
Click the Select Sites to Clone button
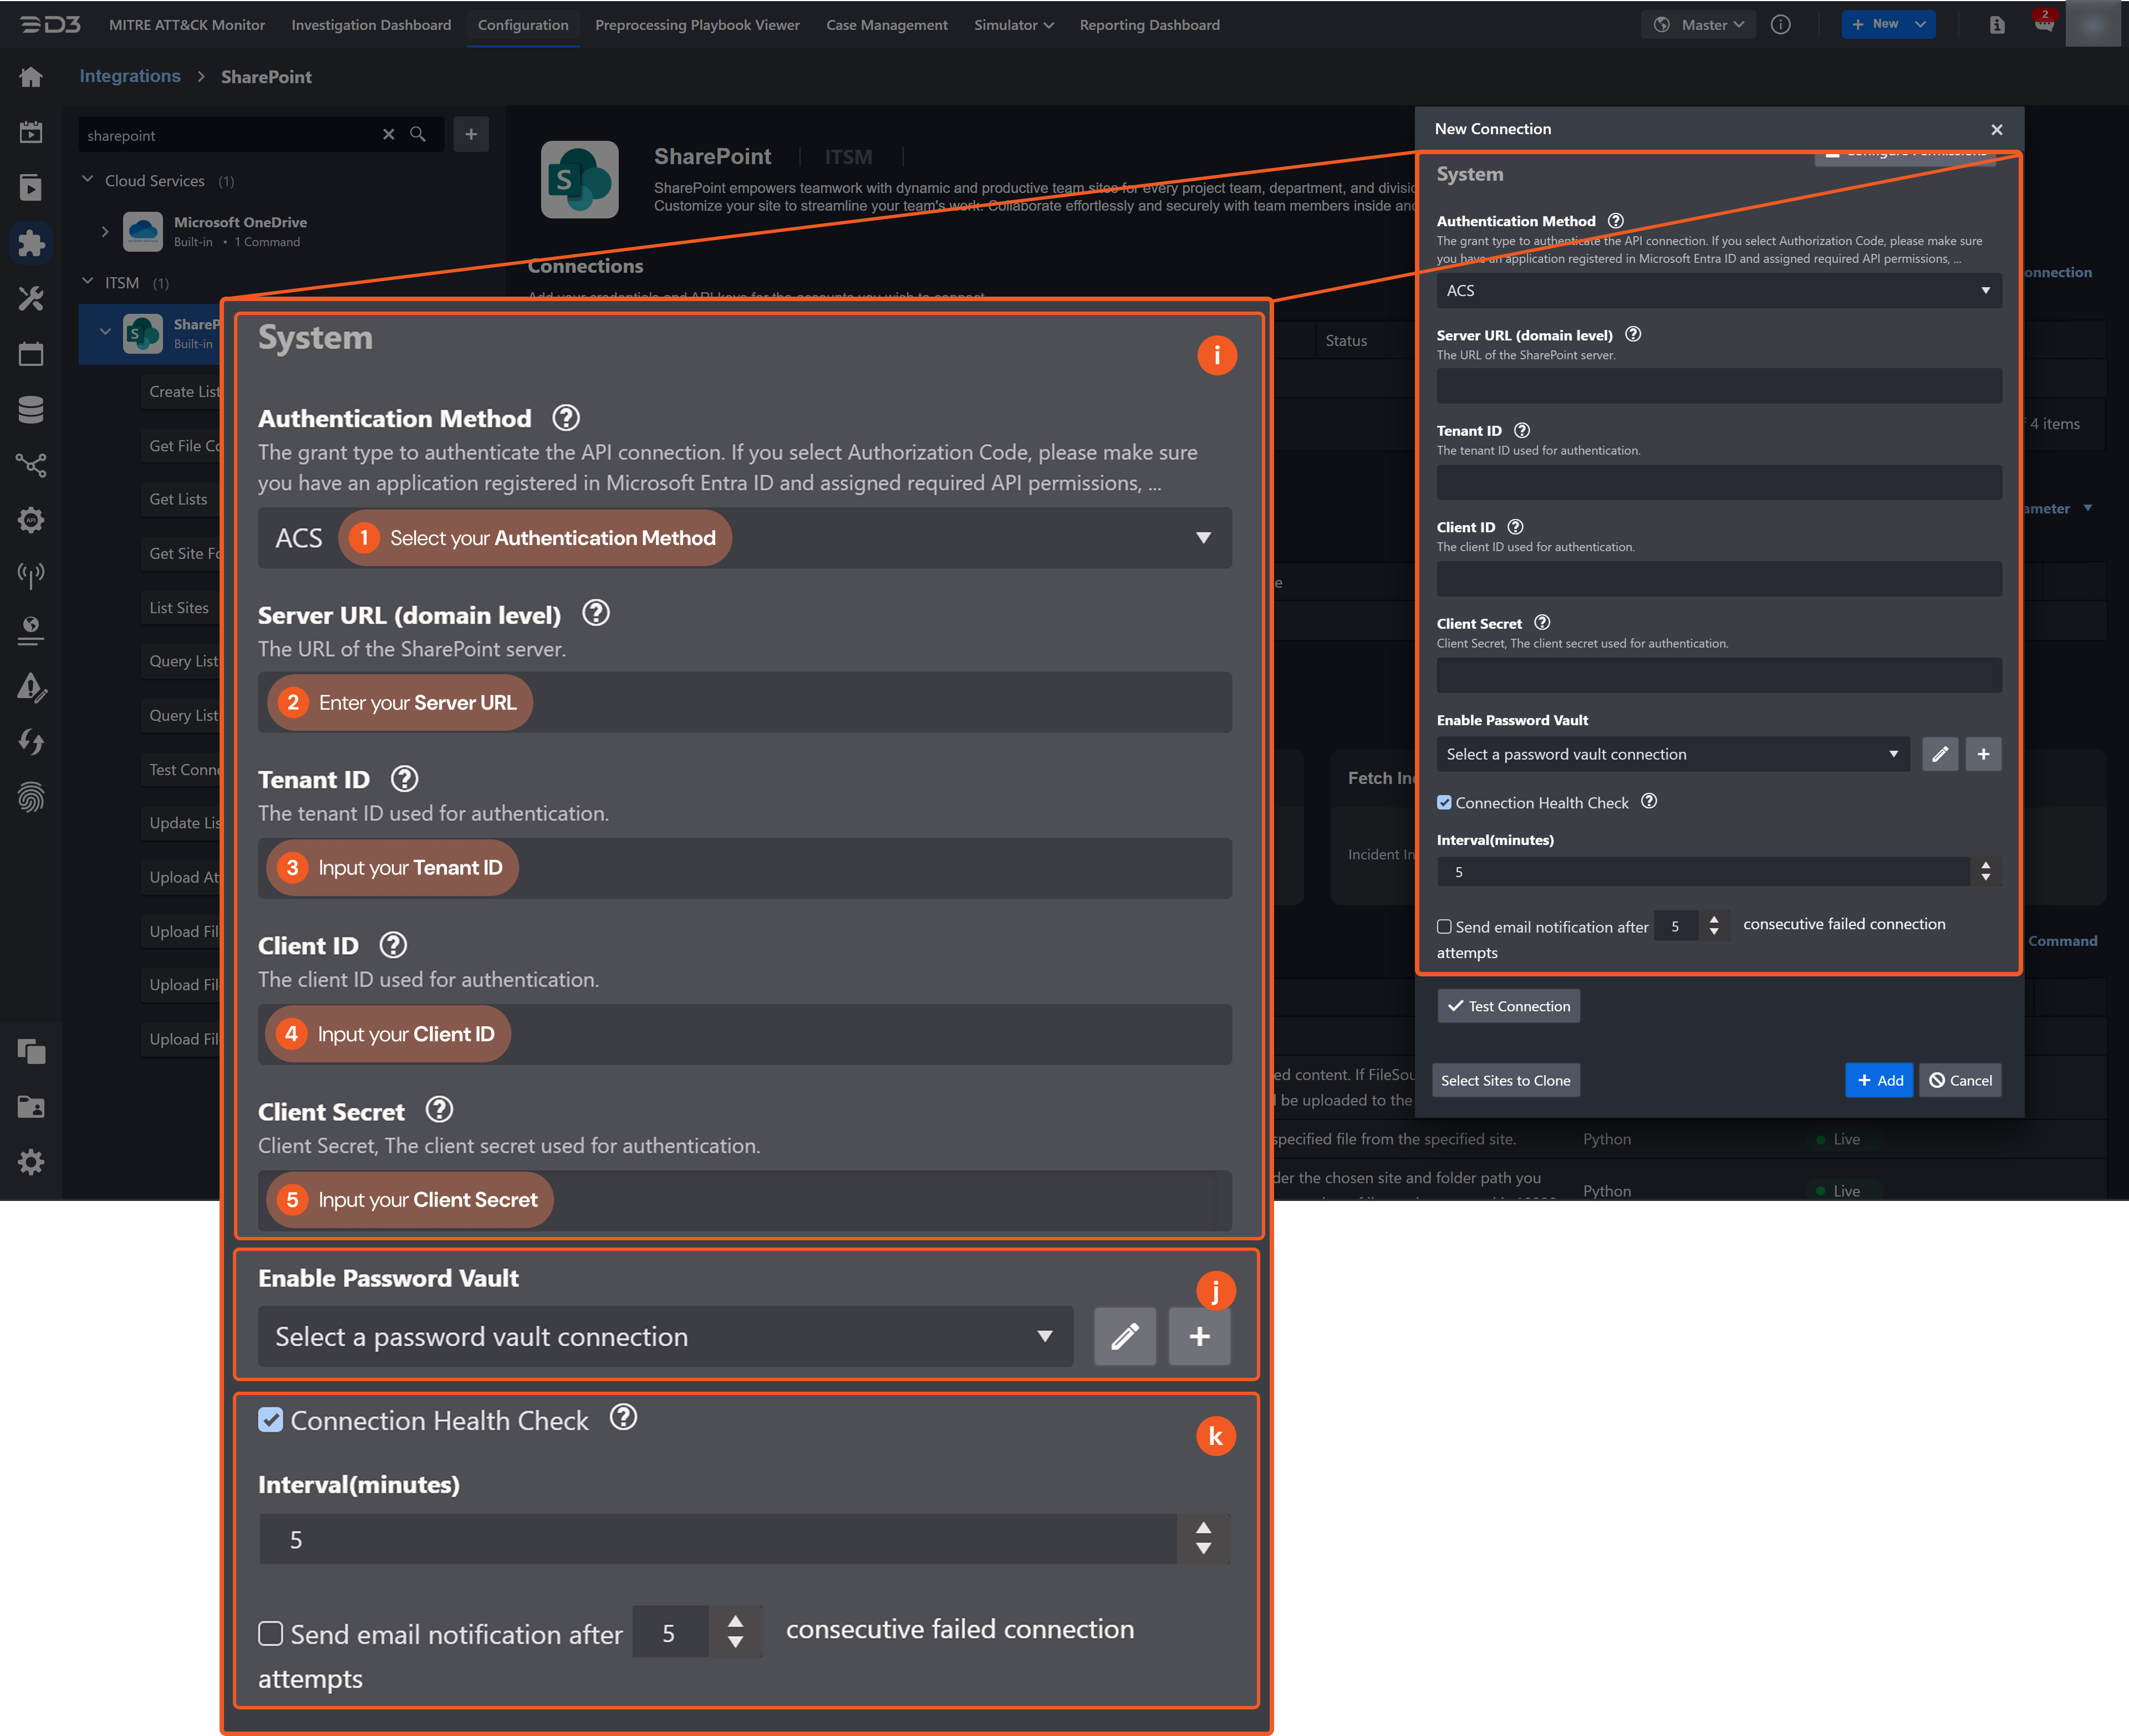coord(1505,1080)
